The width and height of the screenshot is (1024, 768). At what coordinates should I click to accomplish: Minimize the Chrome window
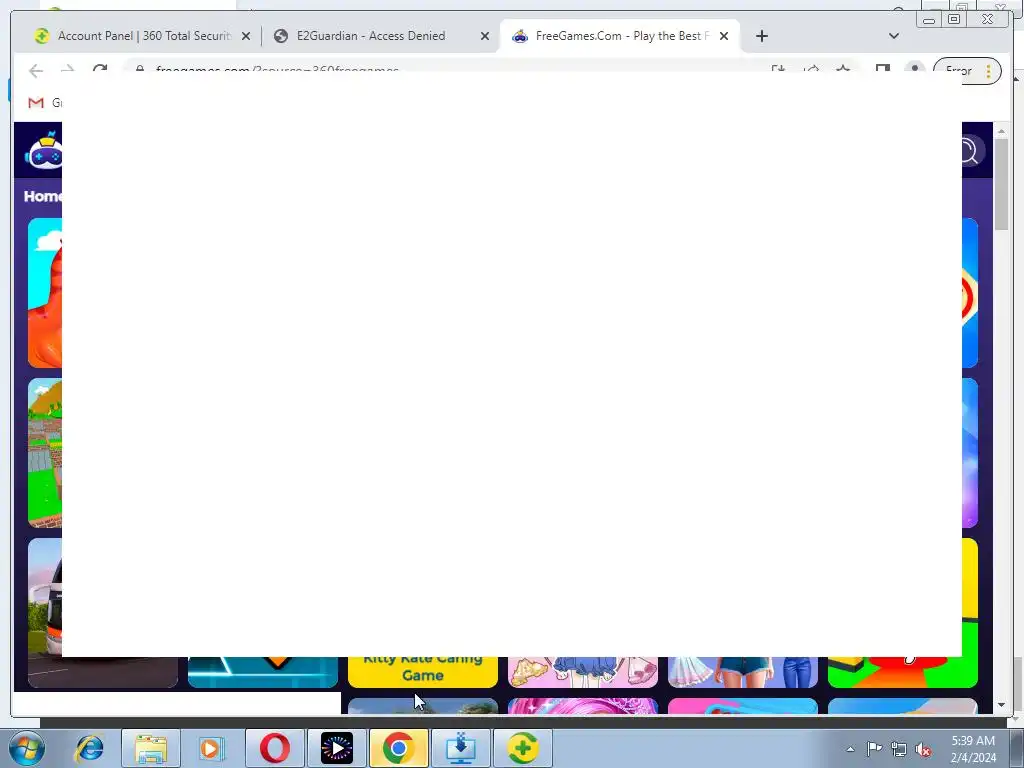[x=929, y=20]
